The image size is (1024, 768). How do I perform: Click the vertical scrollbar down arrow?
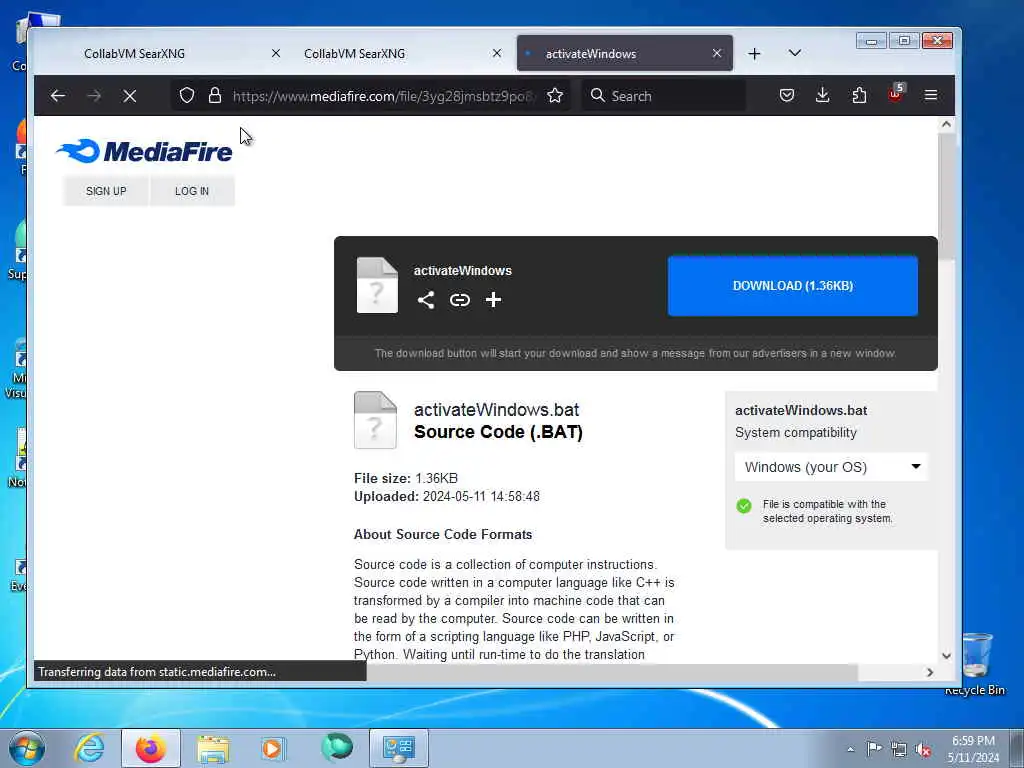(946, 656)
